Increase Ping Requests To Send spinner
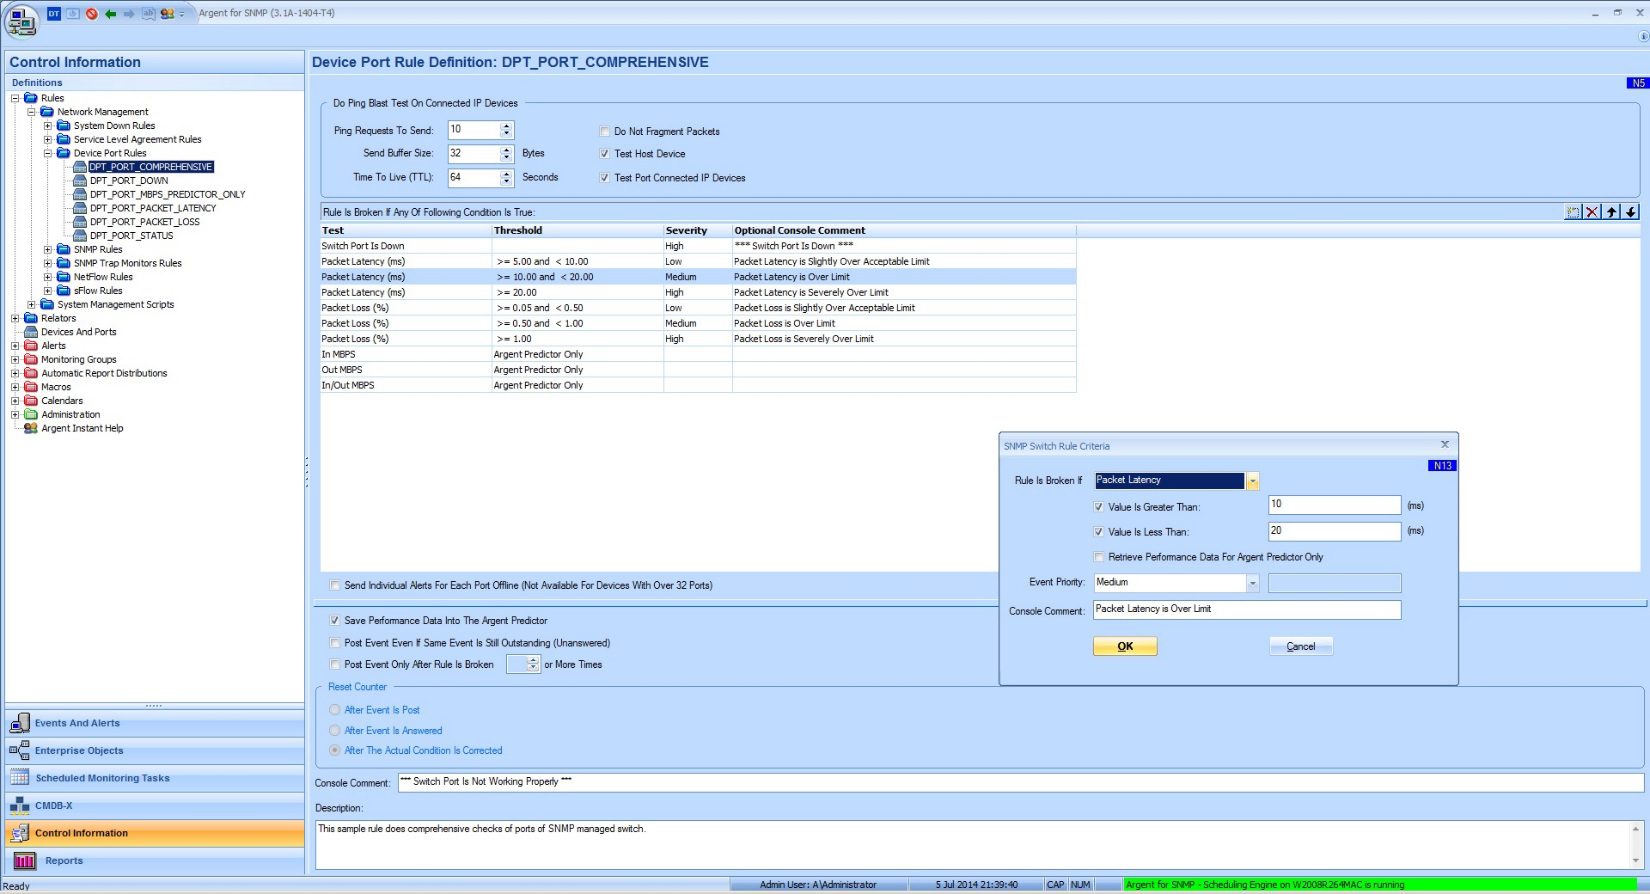This screenshot has height=894, width=1650. pos(506,126)
